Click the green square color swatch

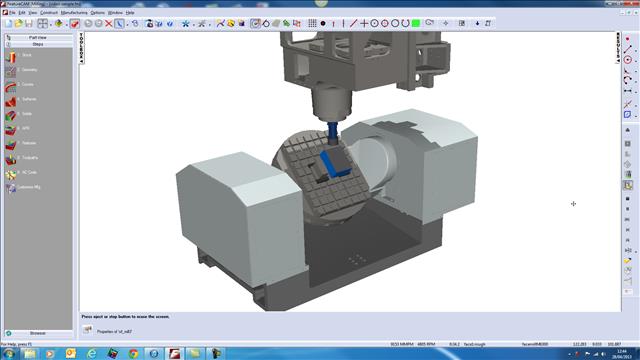coord(416,24)
